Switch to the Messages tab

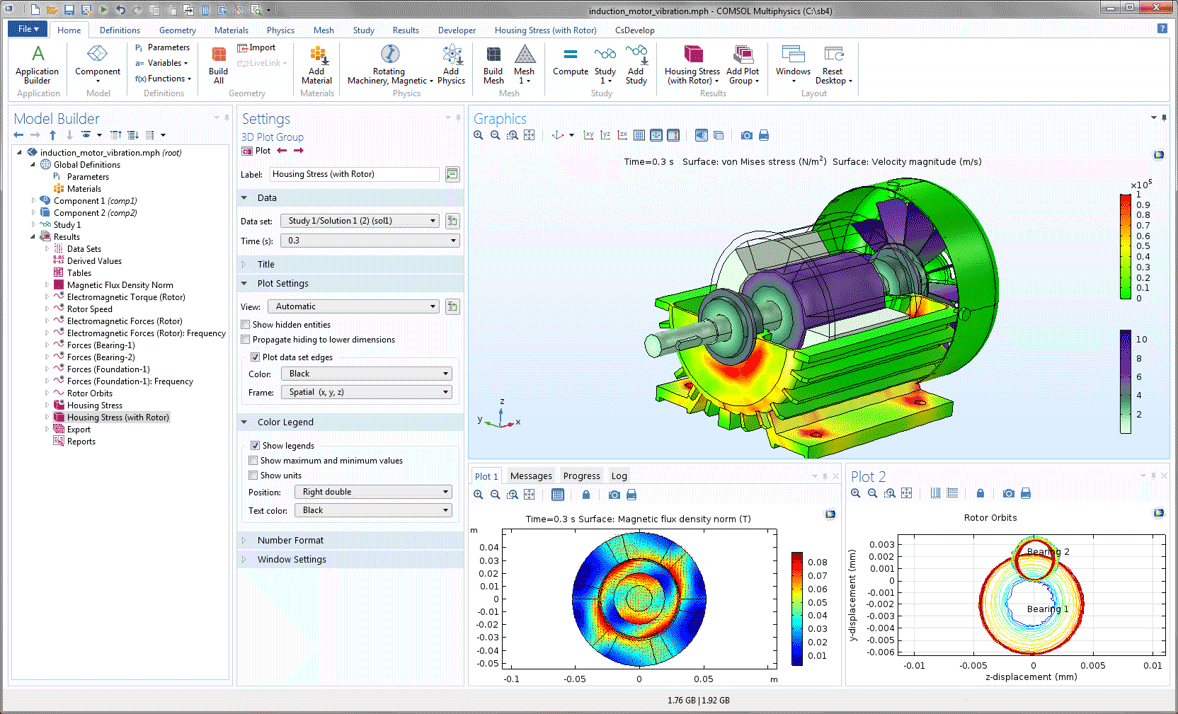[531, 476]
